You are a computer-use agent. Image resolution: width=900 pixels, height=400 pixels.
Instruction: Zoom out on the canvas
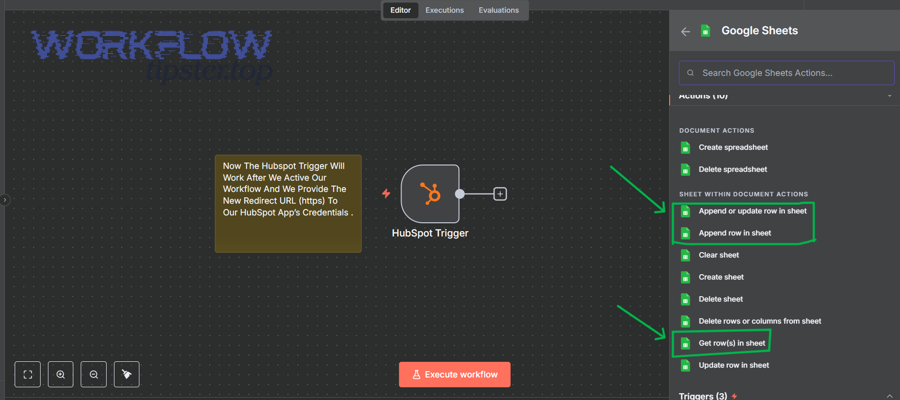tap(94, 375)
